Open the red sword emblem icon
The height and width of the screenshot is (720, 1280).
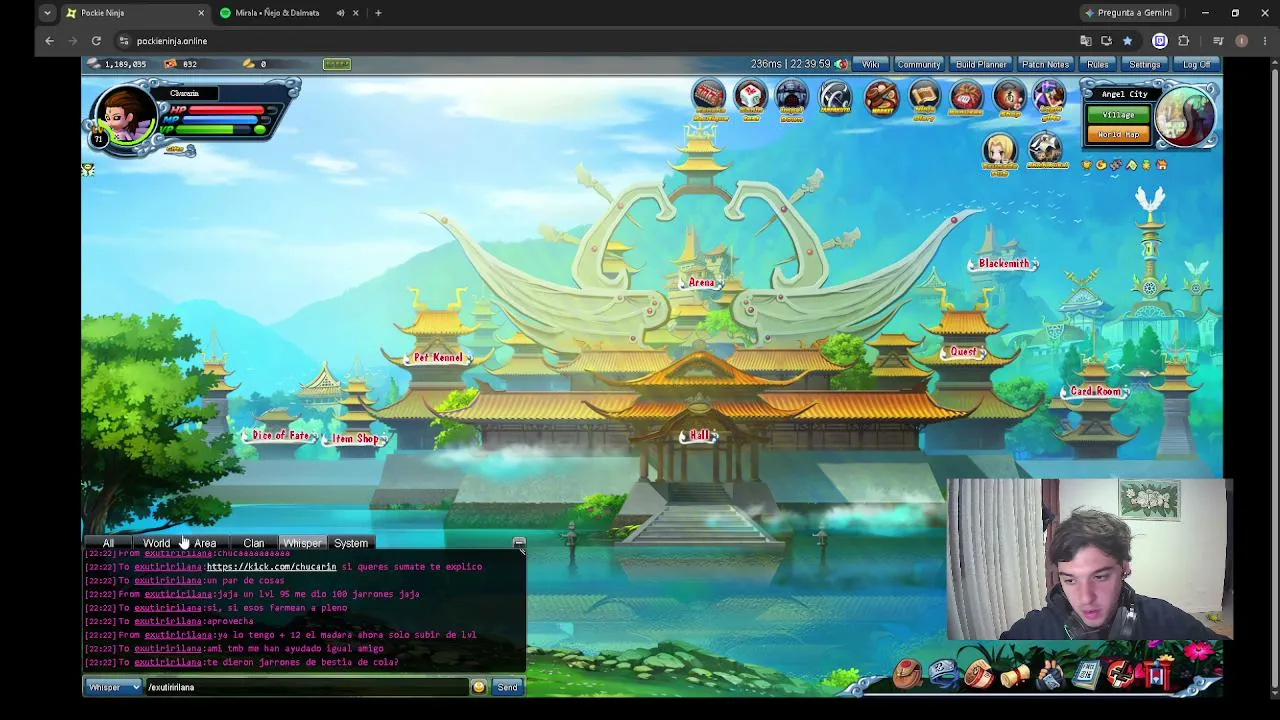pos(1121,676)
